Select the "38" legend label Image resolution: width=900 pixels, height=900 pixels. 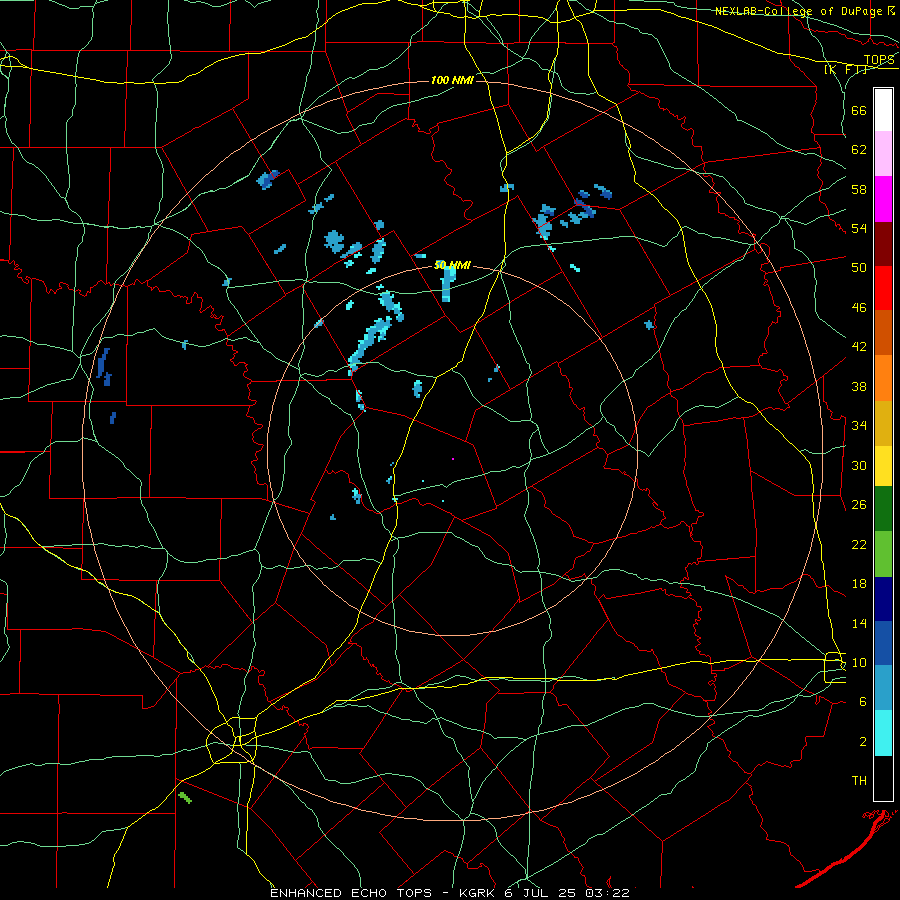pos(859,386)
